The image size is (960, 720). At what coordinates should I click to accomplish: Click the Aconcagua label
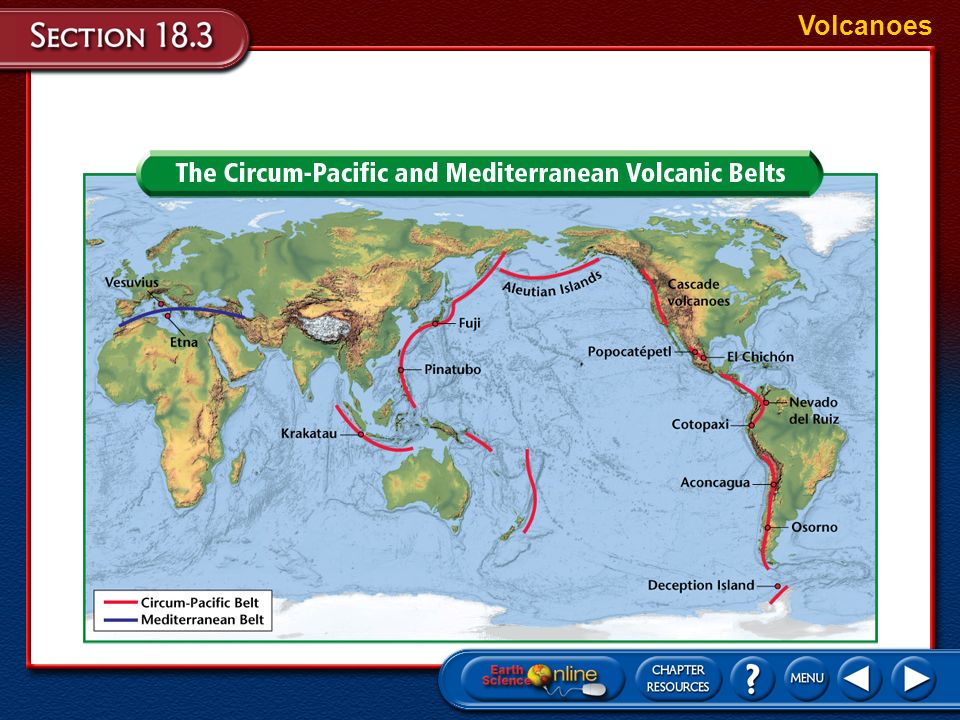point(715,482)
